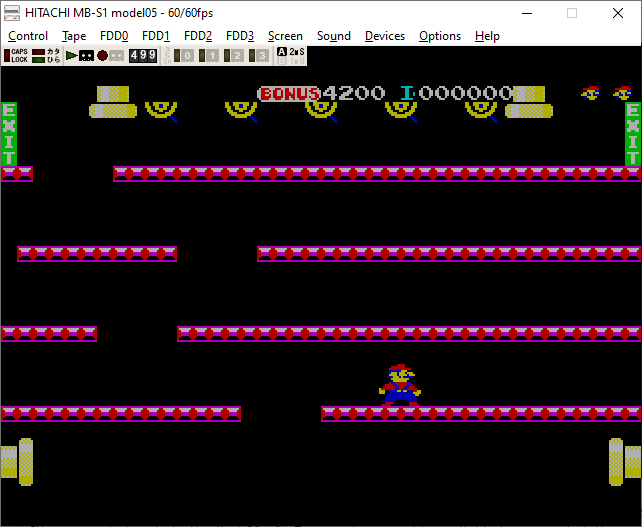This screenshot has height=527, width=642.
Task: Close the HITACHI MB-S1 emulator window
Action: coord(618,13)
